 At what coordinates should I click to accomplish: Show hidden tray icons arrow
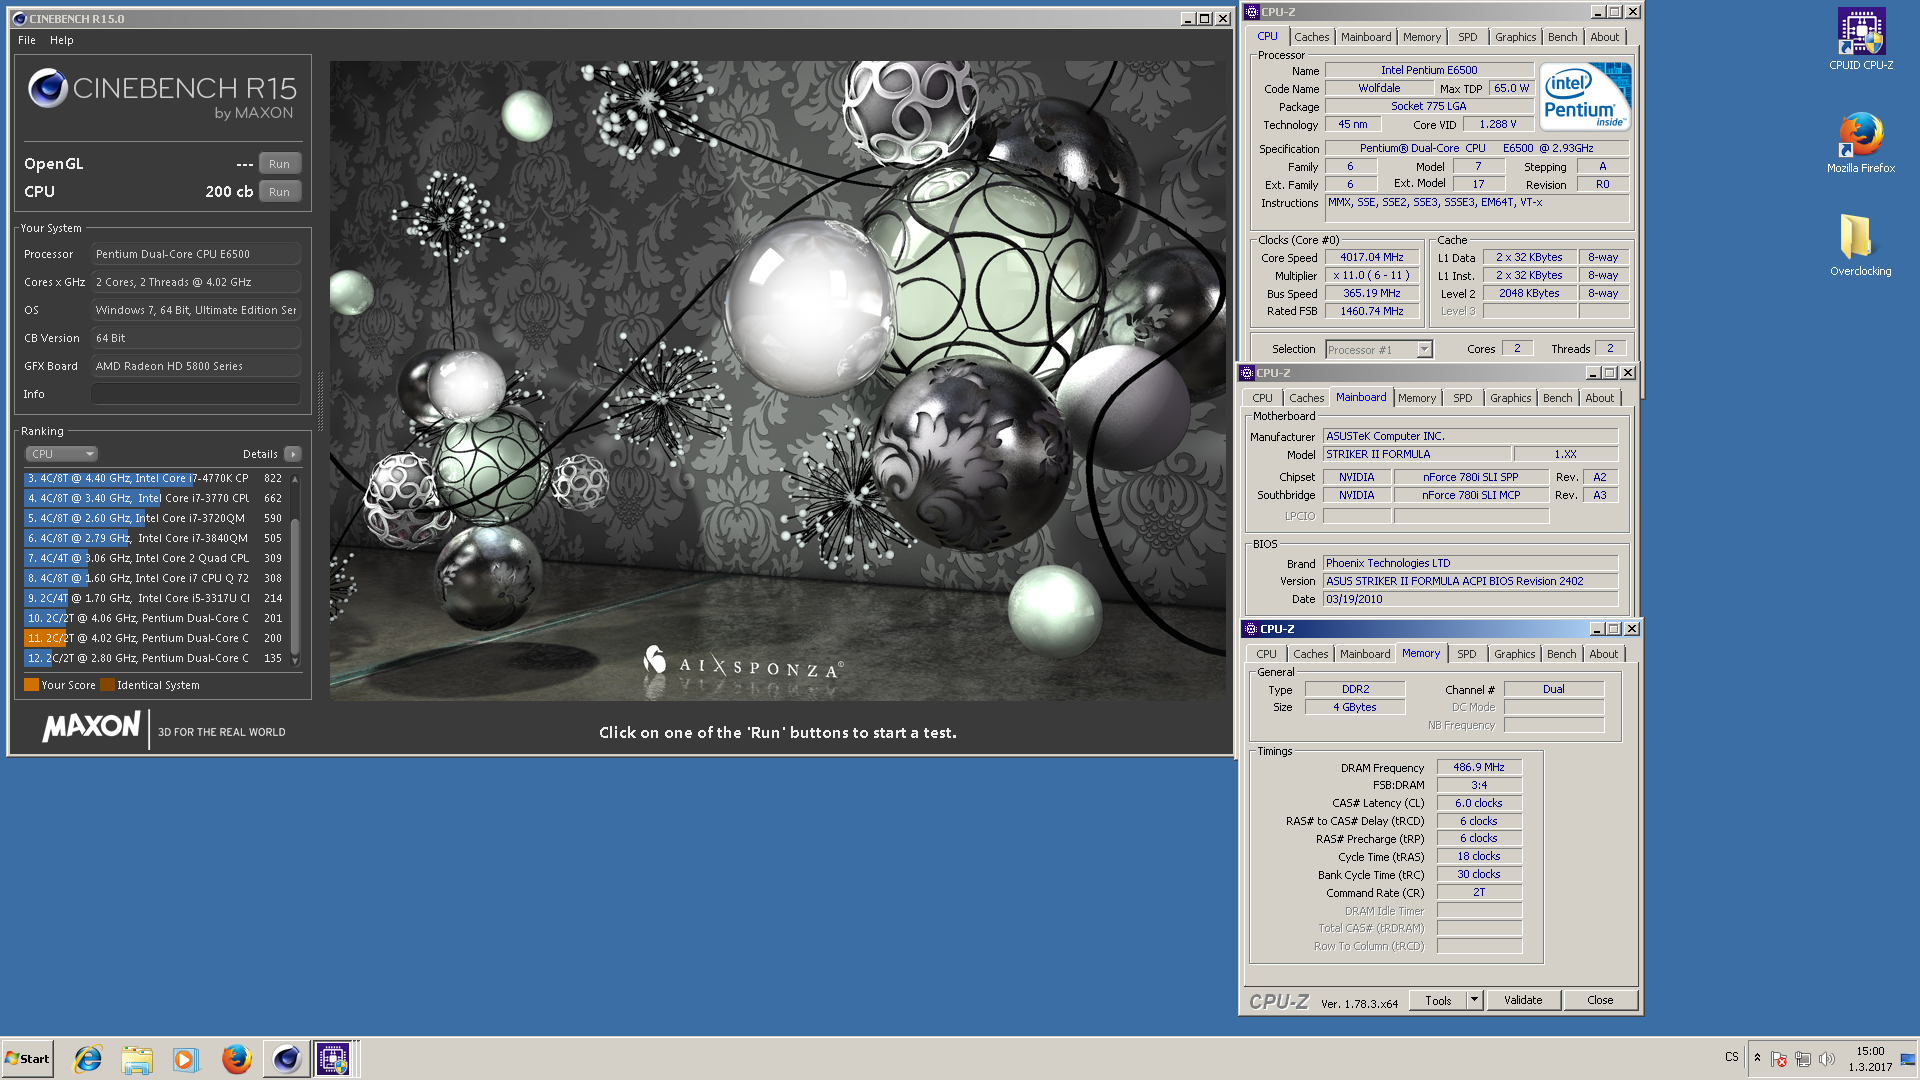(1757, 1058)
